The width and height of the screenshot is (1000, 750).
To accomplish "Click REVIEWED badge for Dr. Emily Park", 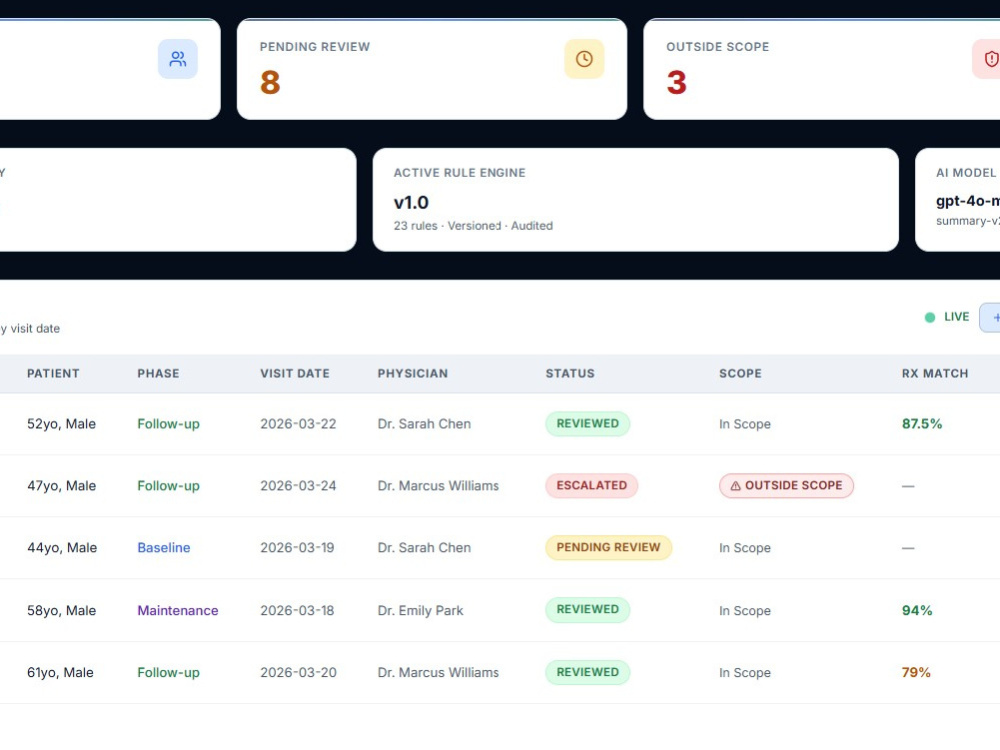I will [587, 610].
